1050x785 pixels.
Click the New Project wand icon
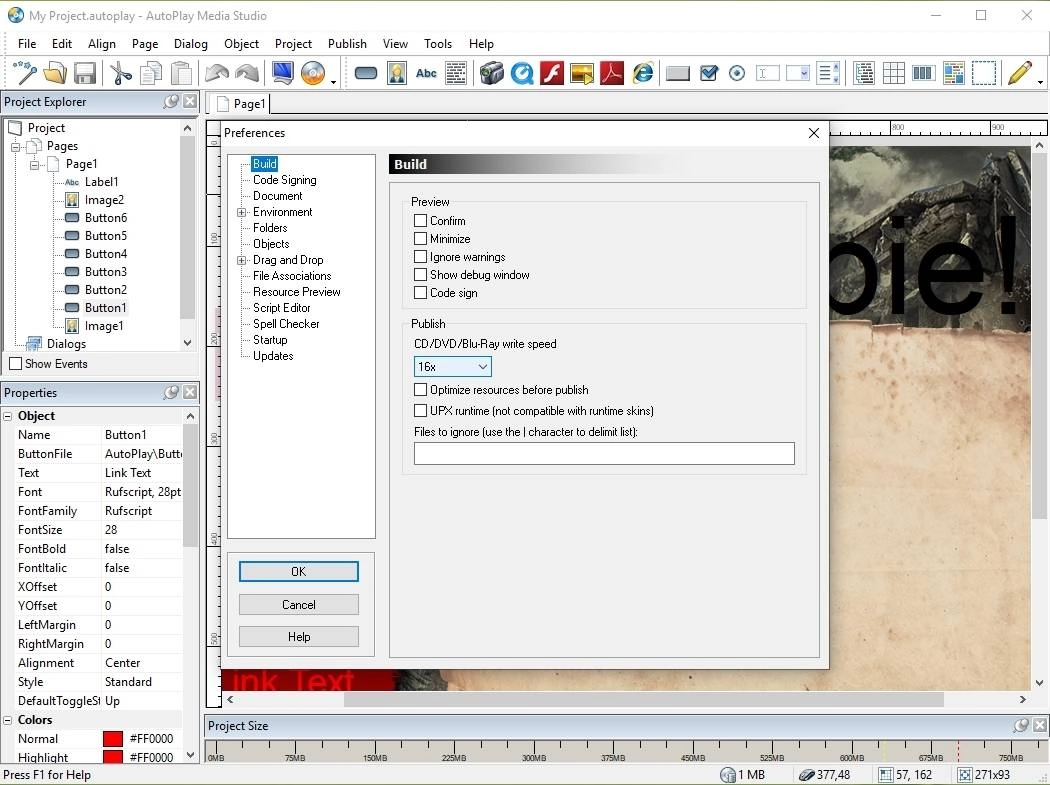24,73
